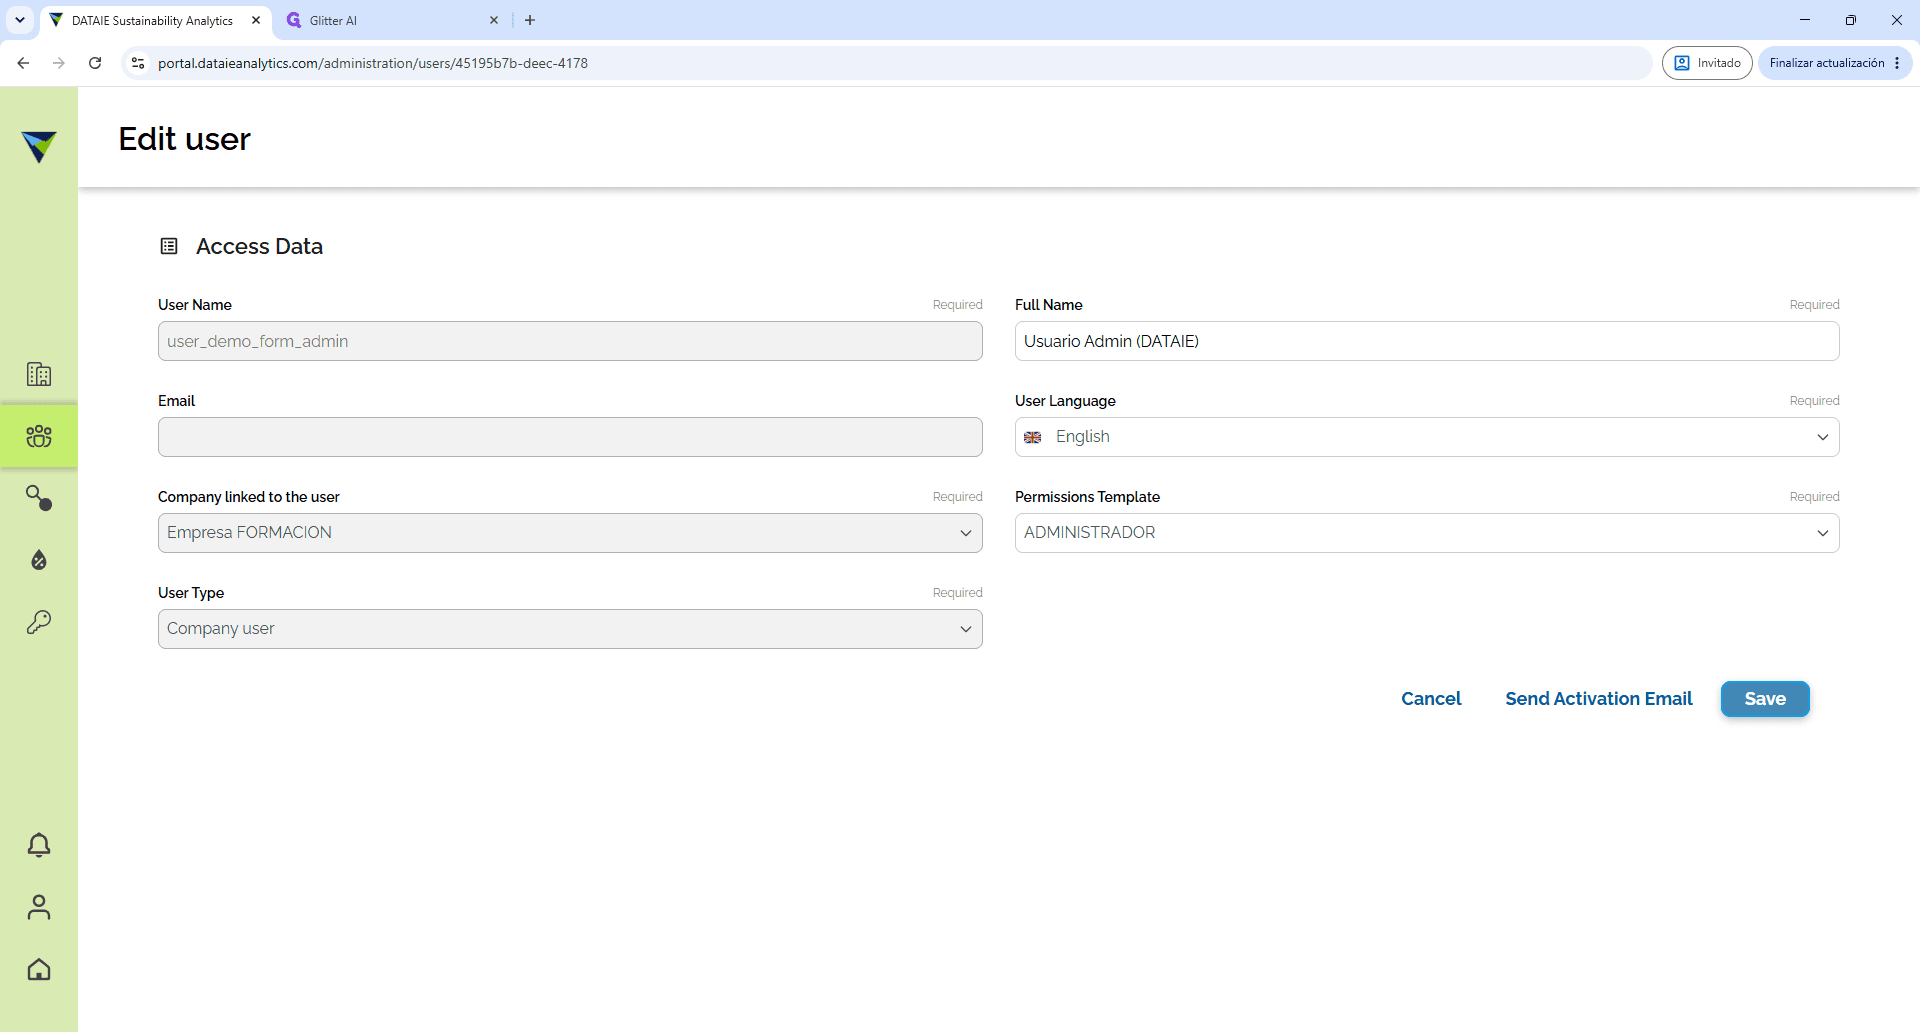The width and height of the screenshot is (1920, 1032).
Task: Click the Access Data section icon
Action: click(x=169, y=246)
